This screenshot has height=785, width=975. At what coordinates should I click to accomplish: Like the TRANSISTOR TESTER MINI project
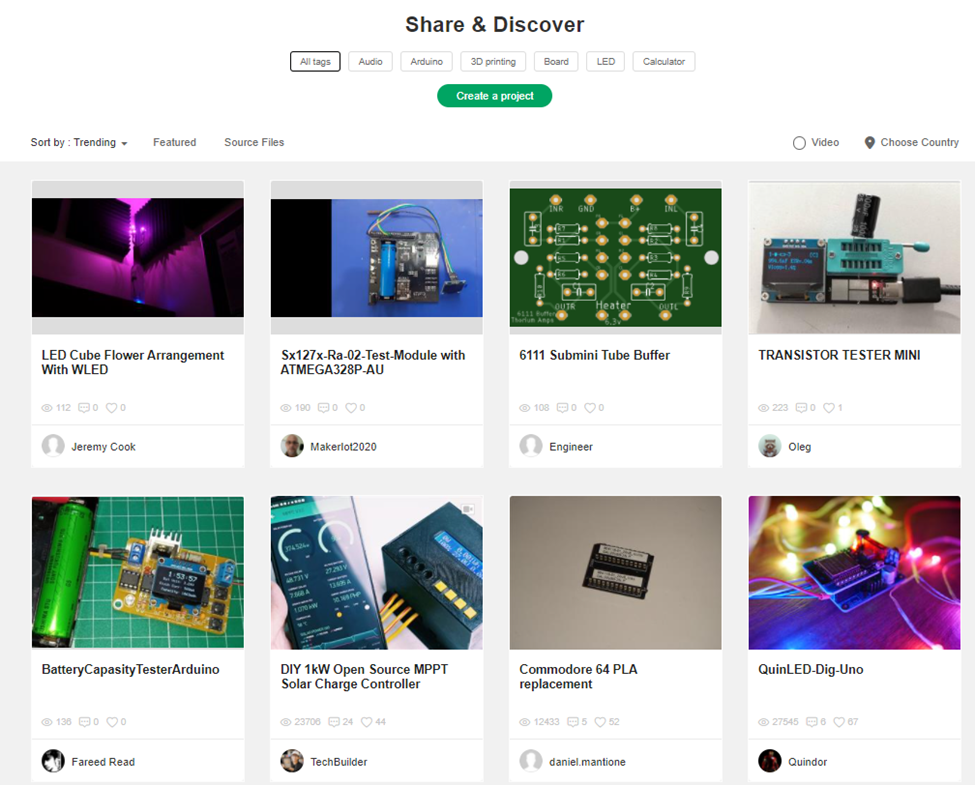[829, 408]
